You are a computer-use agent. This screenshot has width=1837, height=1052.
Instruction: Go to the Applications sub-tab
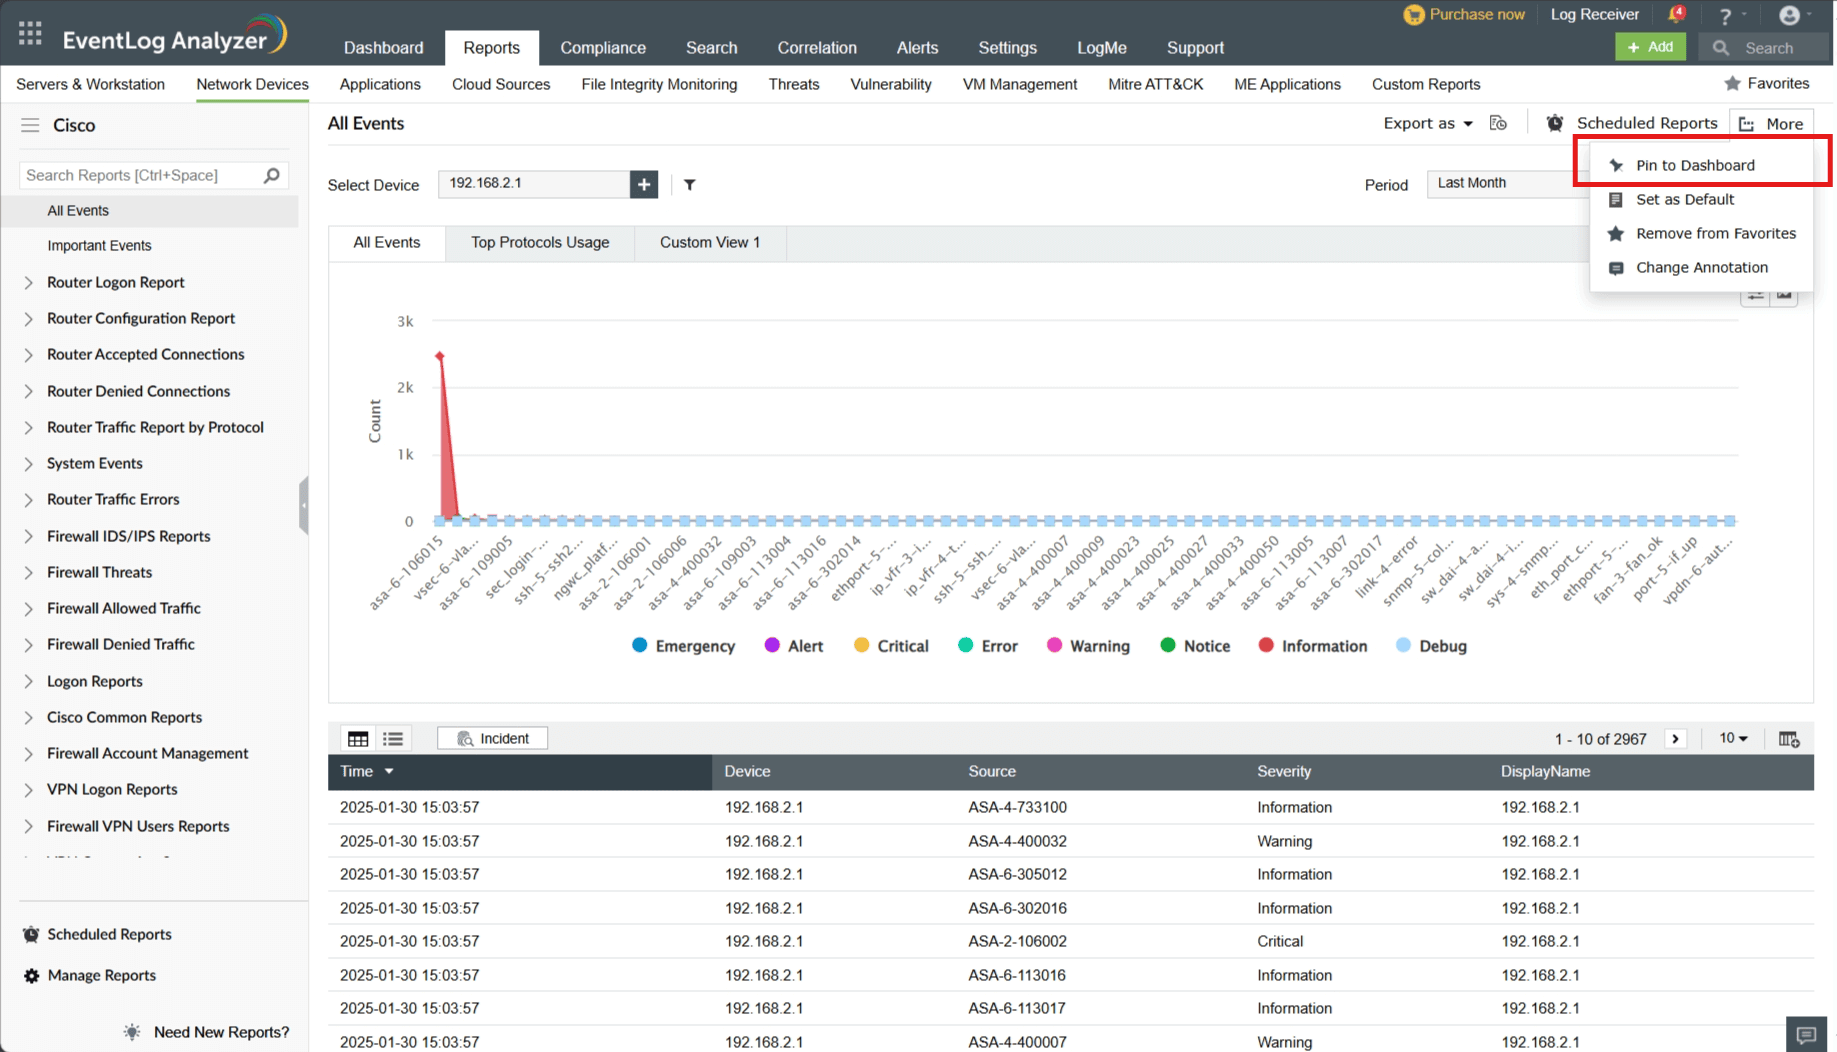[x=380, y=84]
